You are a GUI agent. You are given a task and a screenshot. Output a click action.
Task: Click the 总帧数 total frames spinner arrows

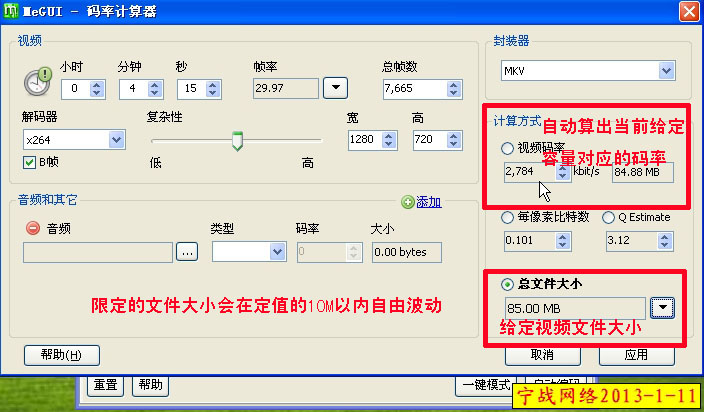click(x=454, y=89)
